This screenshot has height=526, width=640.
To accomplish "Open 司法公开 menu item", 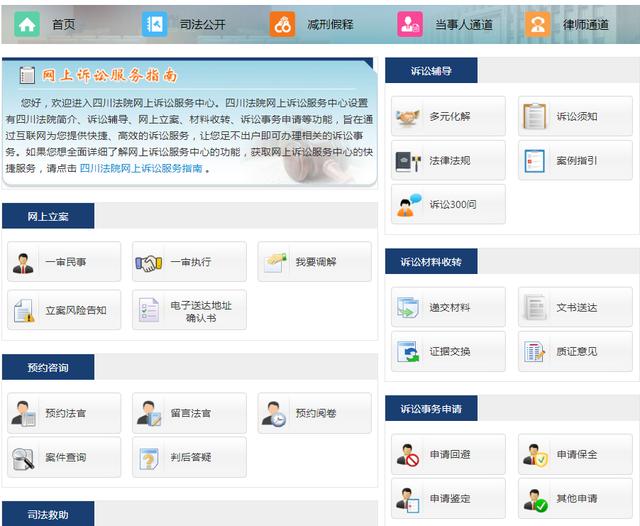I will click(x=202, y=24).
